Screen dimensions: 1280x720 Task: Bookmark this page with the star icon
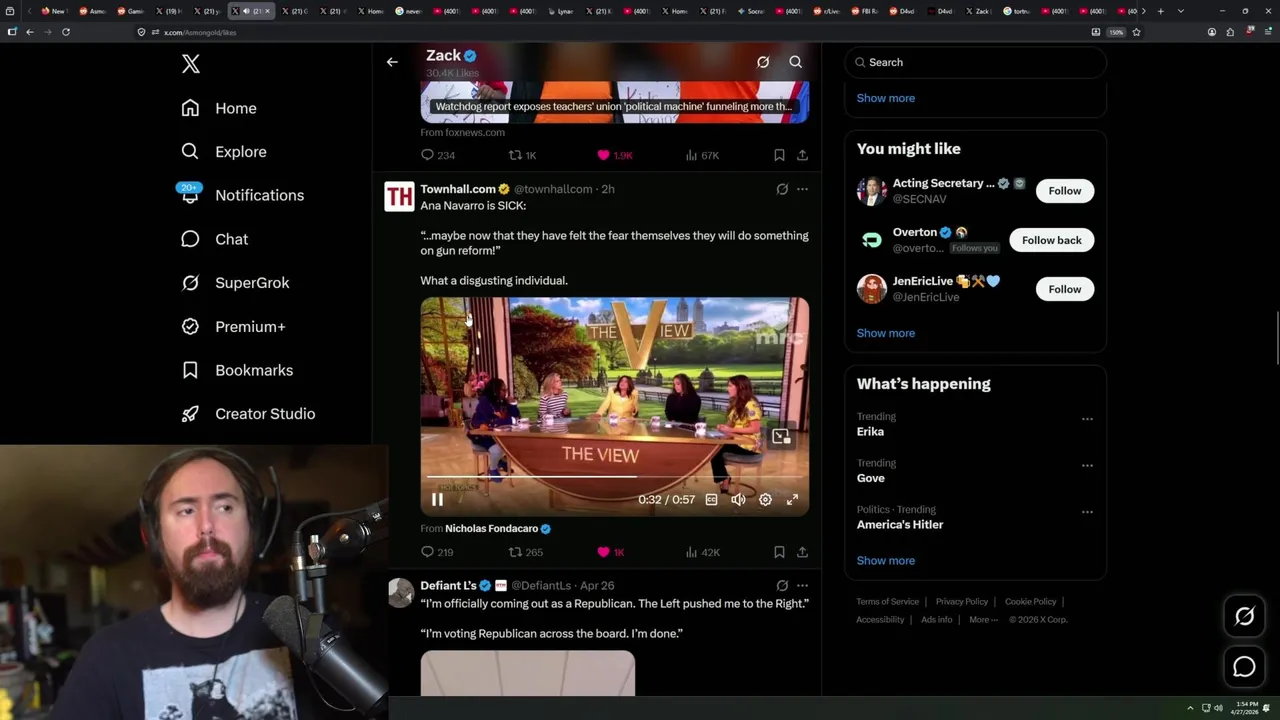pos(1136,32)
